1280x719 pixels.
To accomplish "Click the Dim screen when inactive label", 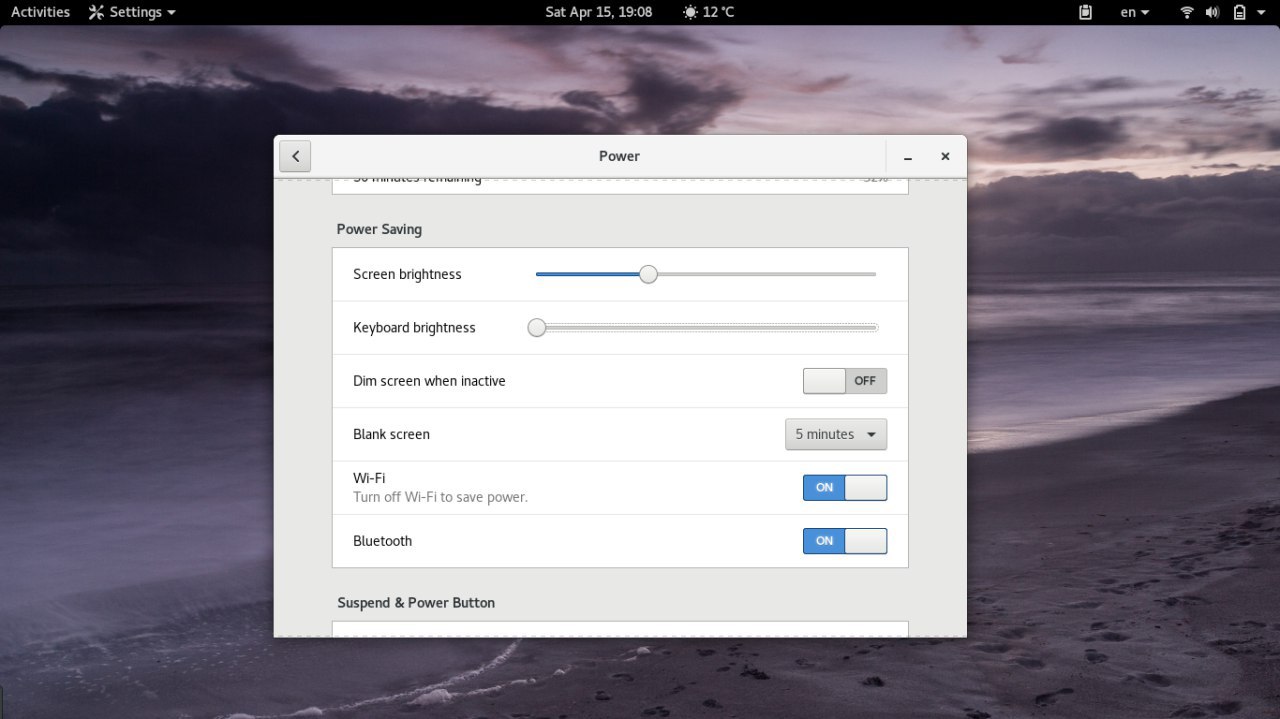I will click(429, 381).
